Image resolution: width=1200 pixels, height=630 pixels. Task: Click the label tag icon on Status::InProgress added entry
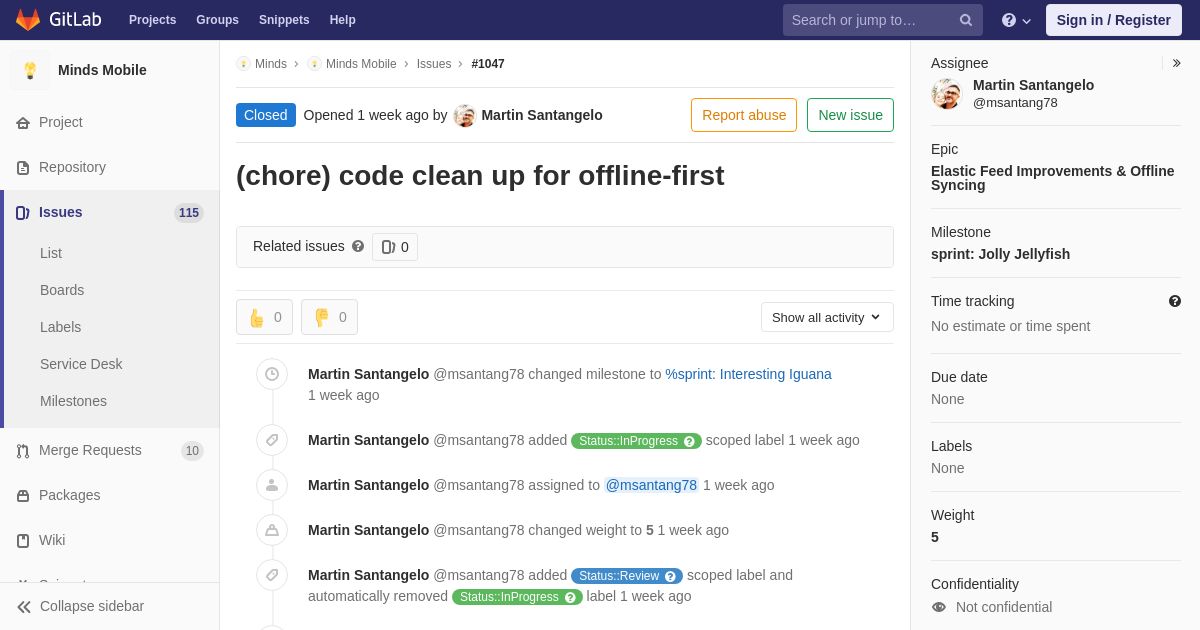(272, 440)
